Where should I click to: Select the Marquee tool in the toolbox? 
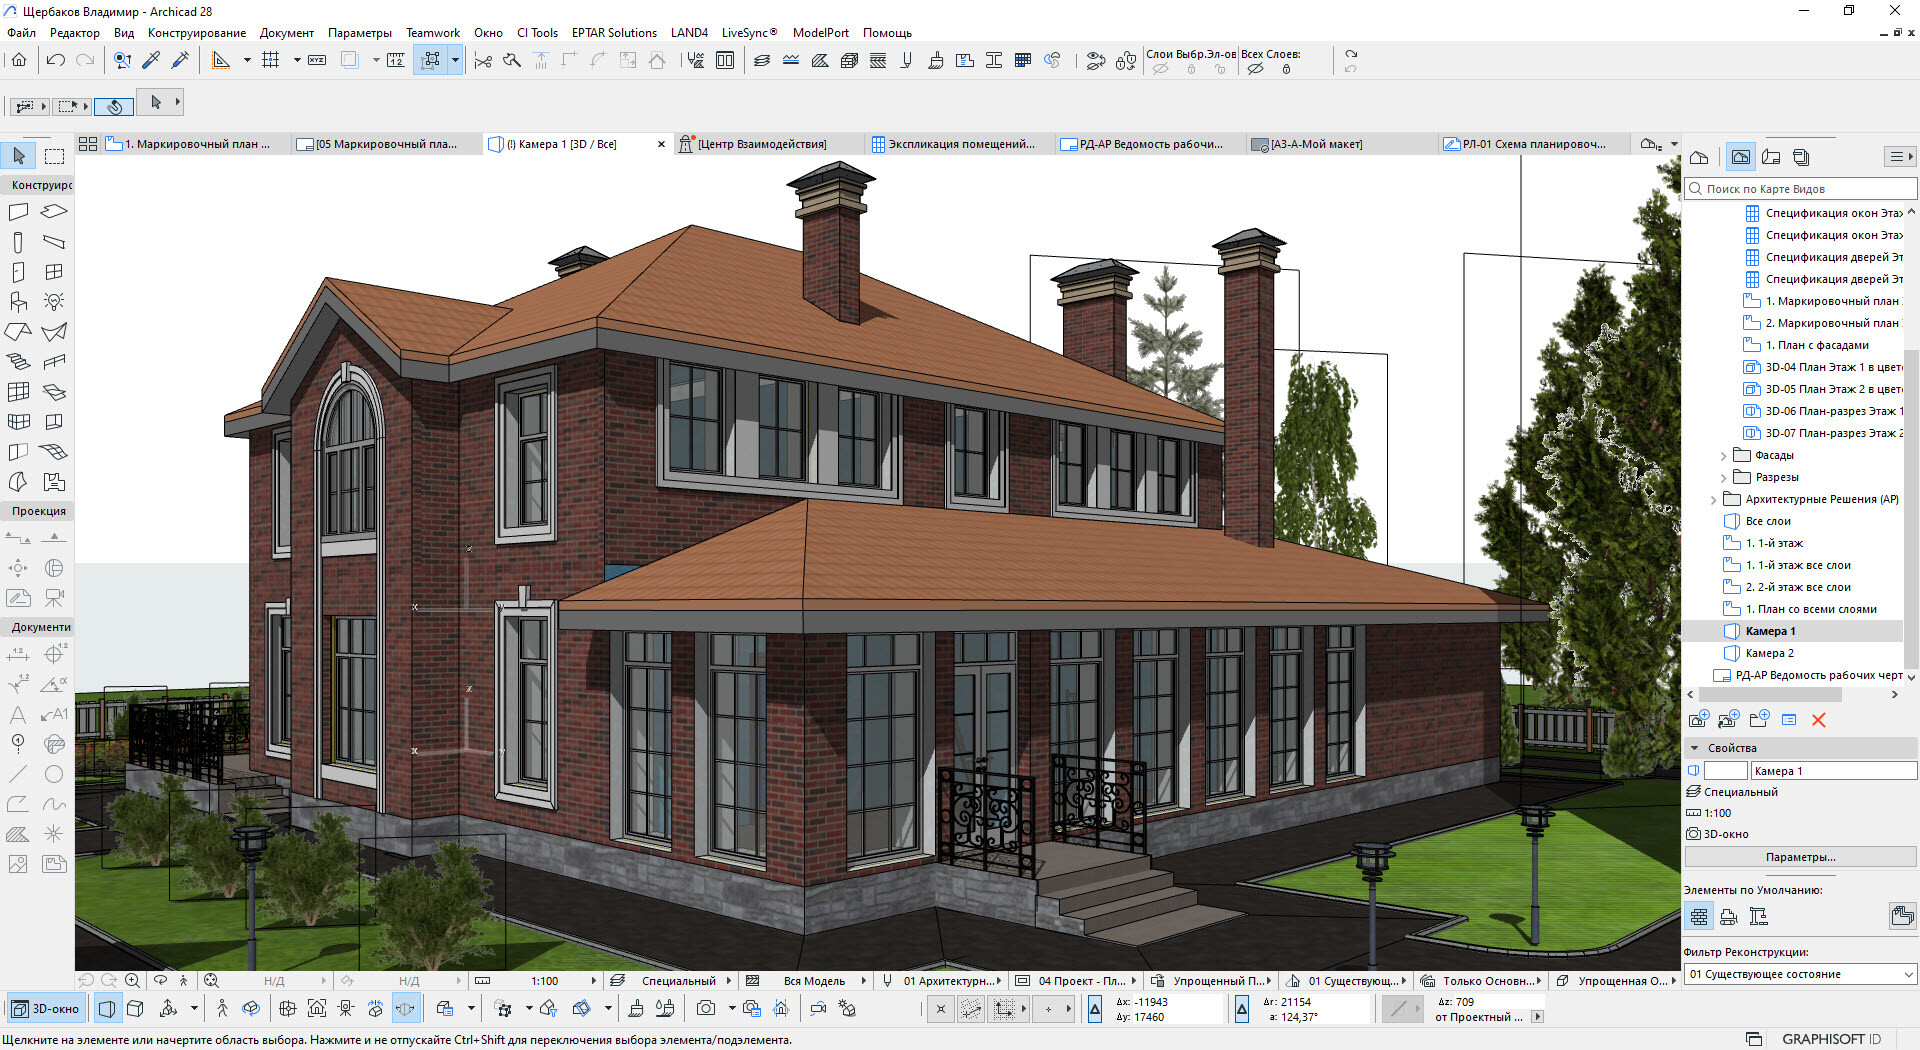pos(54,156)
